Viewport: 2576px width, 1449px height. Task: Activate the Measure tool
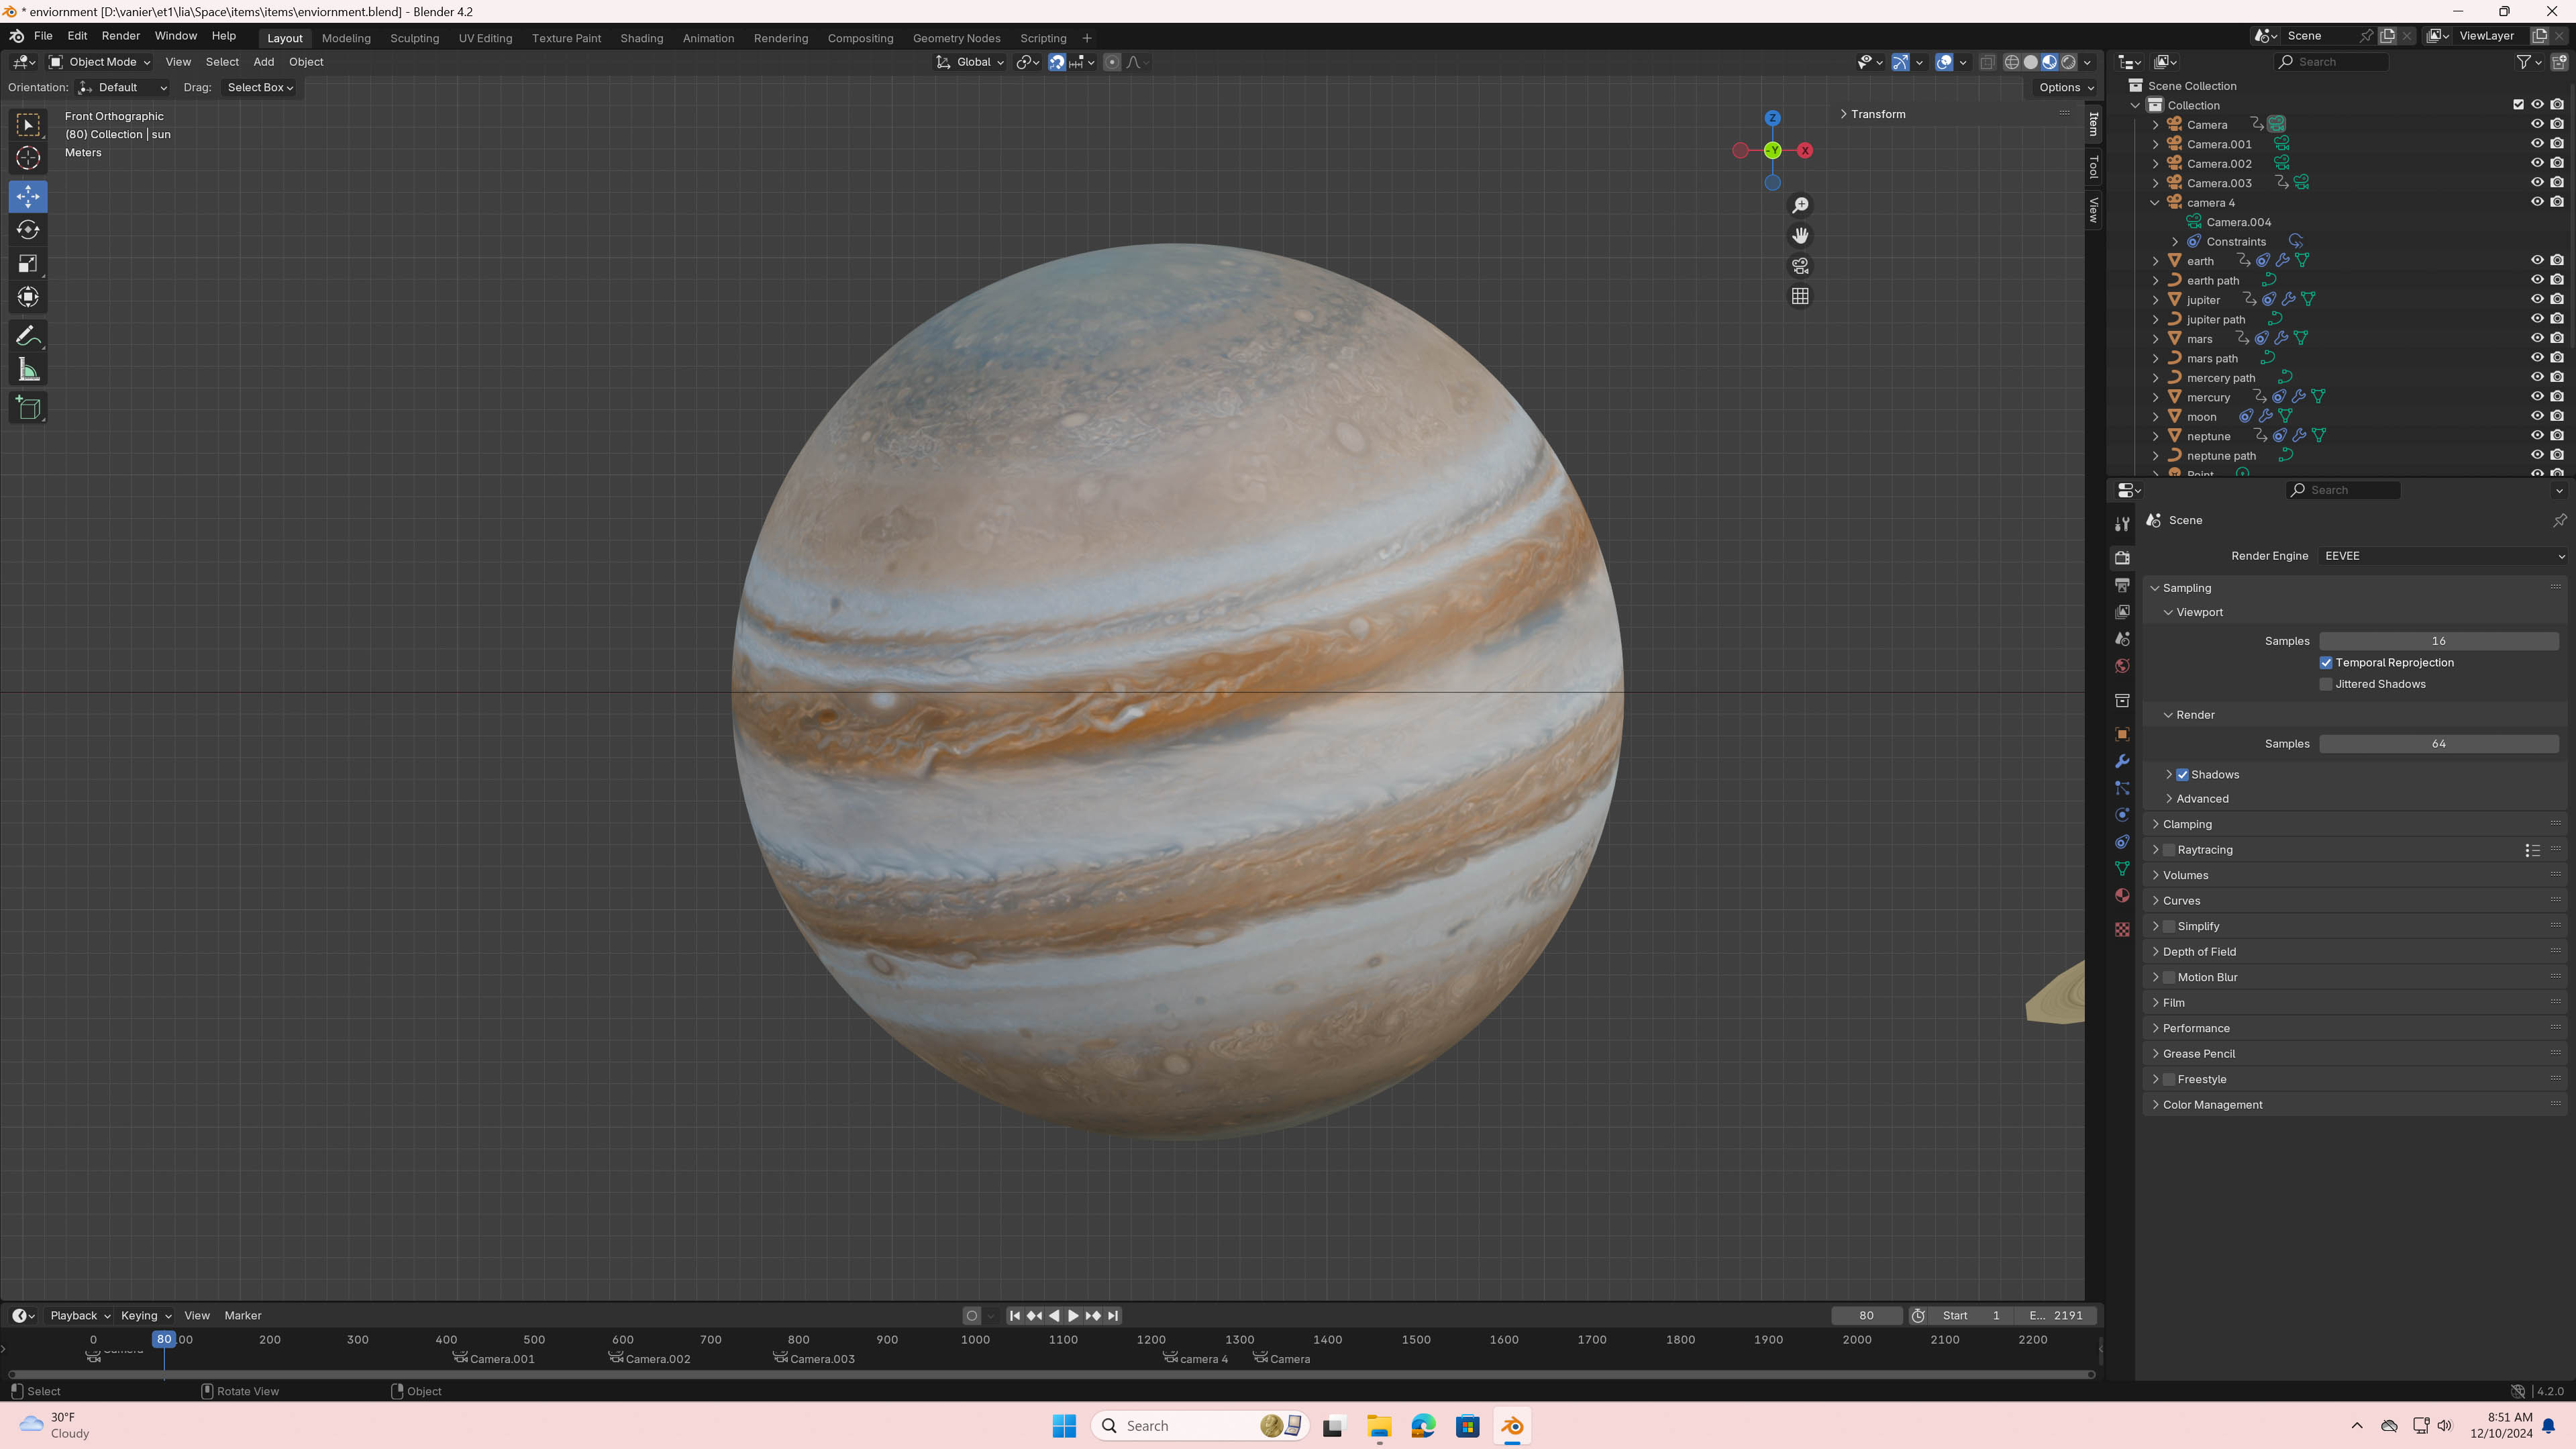pyautogui.click(x=28, y=371)
